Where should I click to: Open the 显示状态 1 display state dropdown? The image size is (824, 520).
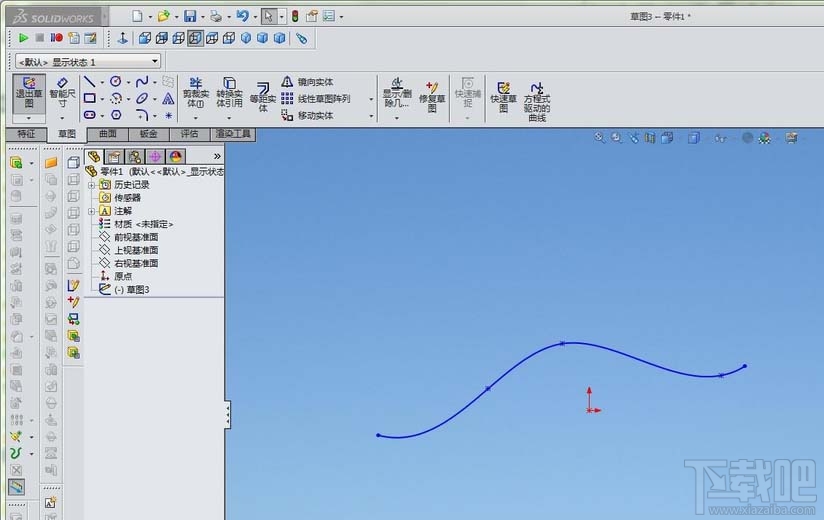154,61
